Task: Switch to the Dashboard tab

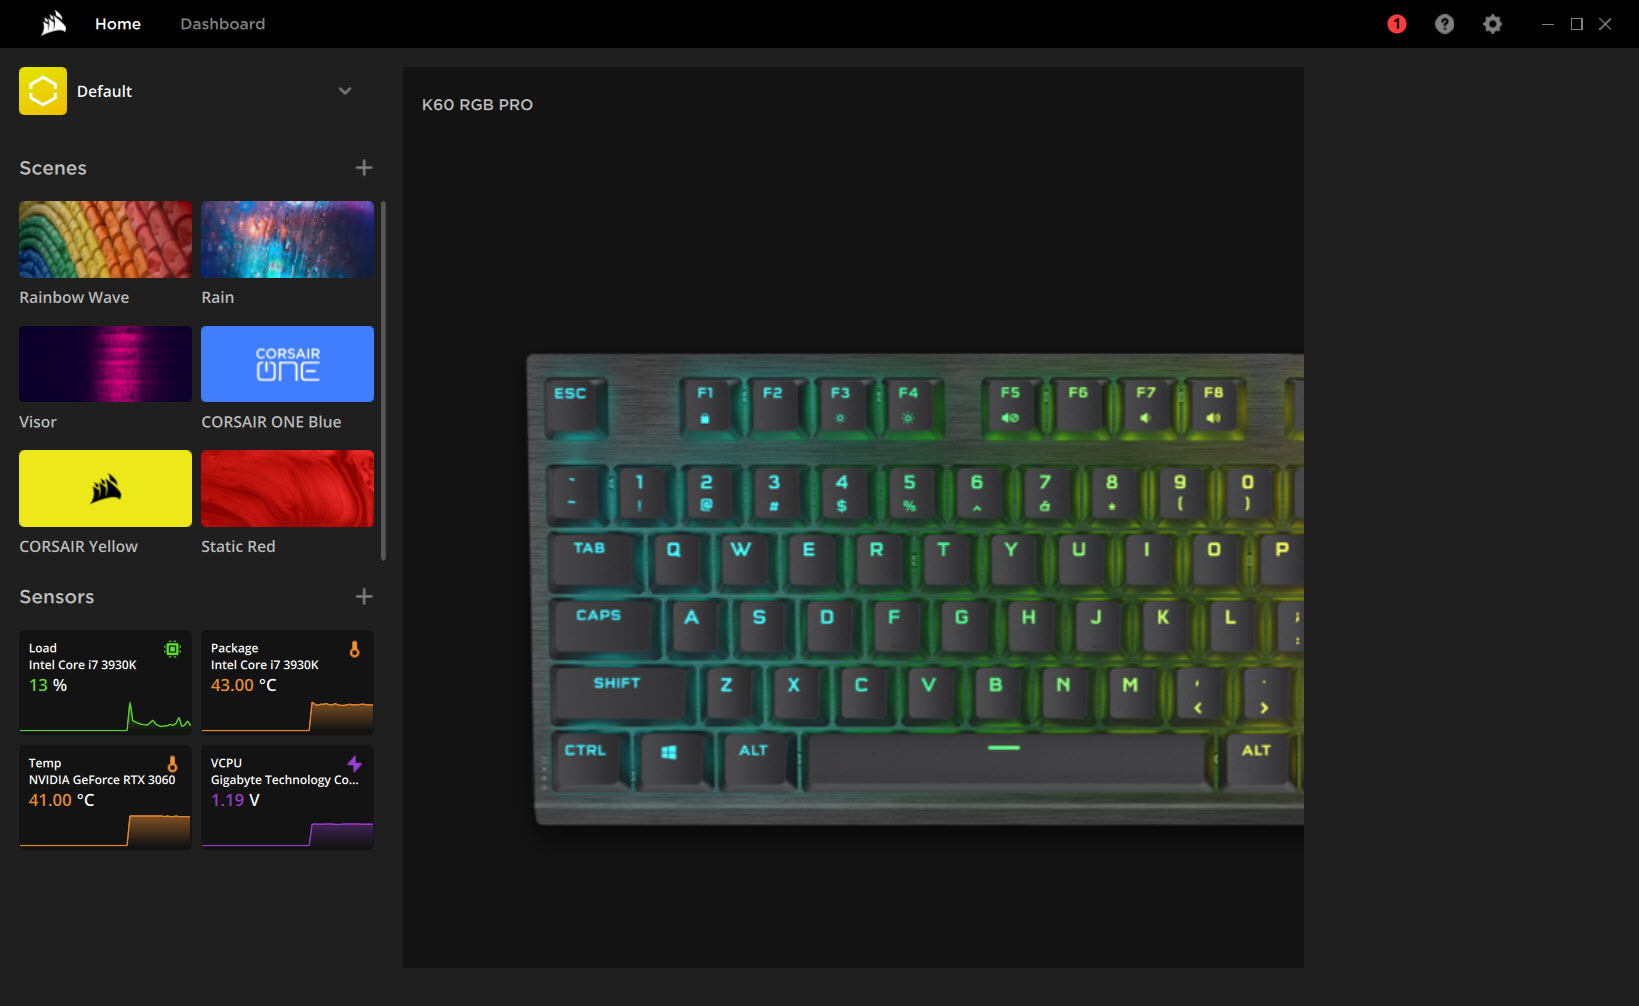Action: (x=222, y=24)
